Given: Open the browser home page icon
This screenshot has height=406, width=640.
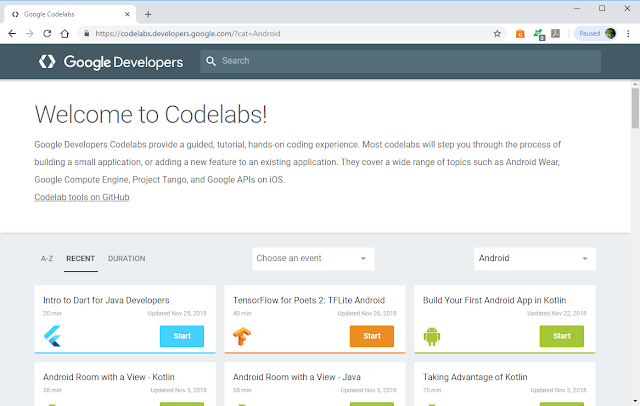Looking at the screenshot, I should click(x=64, y=34).
